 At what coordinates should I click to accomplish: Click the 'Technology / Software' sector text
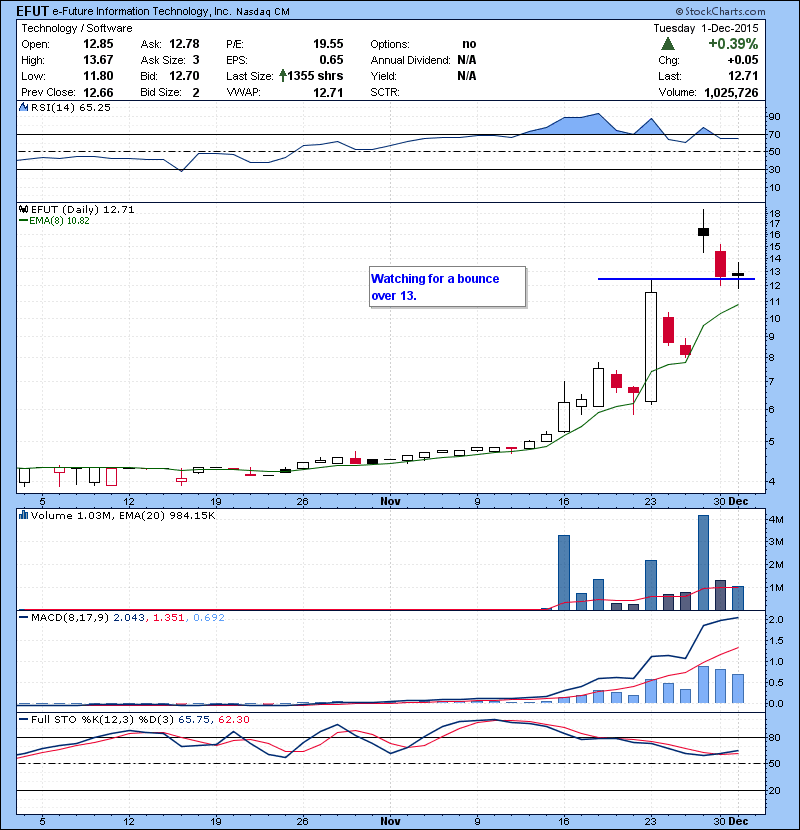click(x=77, y=28)
